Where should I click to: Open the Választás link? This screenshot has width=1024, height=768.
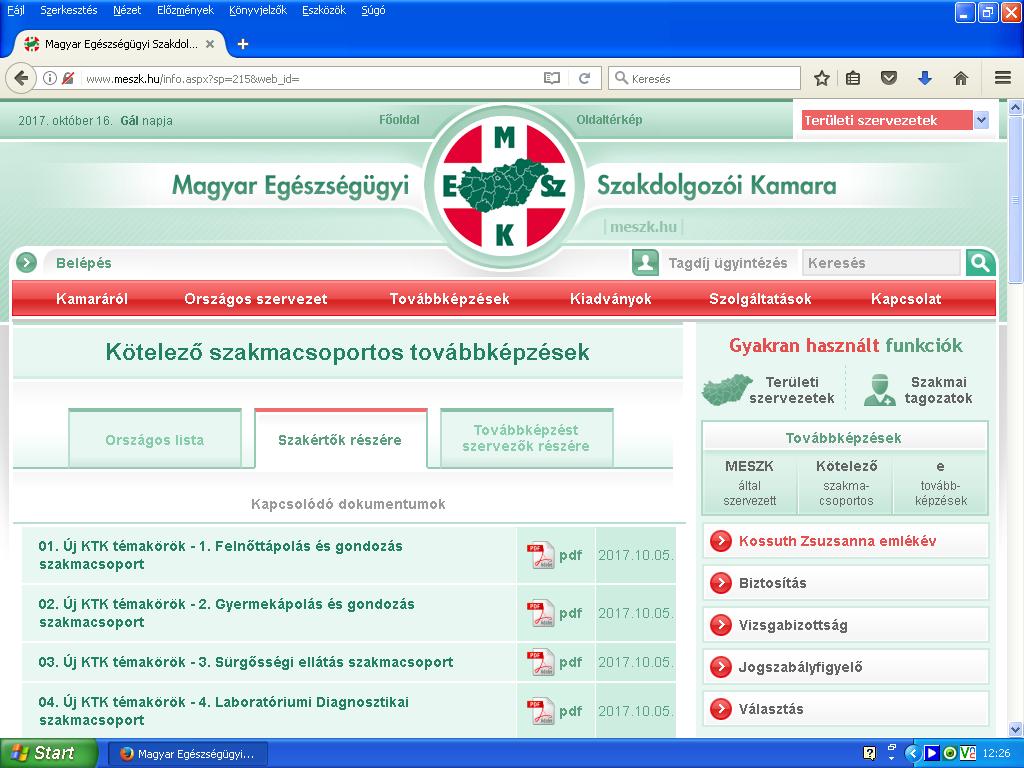click(771, 709)
